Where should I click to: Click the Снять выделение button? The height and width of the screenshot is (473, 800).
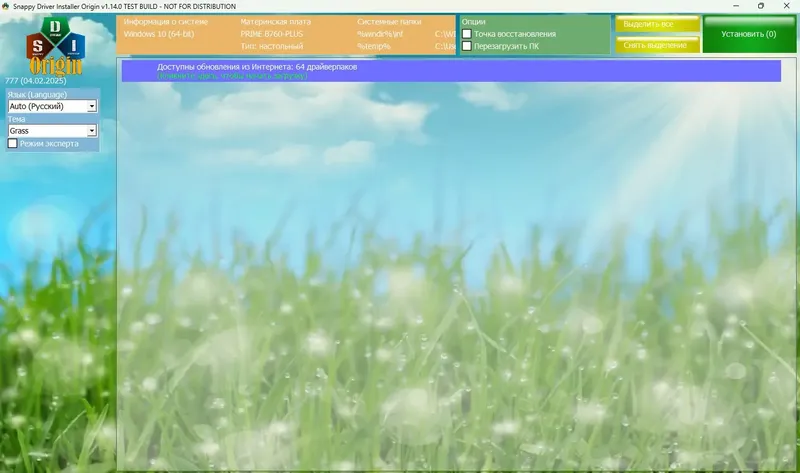pos(657,45)
